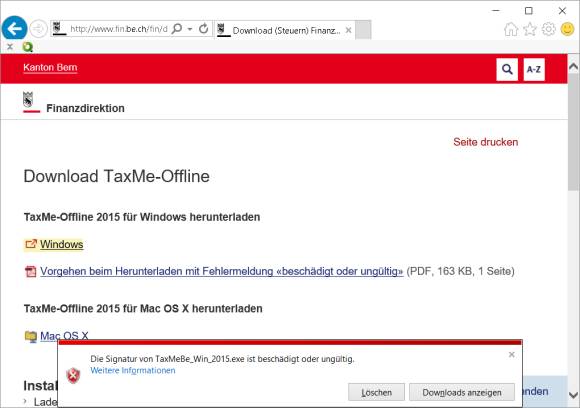Image resolution: width=580 pixels, height=408 pixels.
Task: Go back with the blue back arrow
Action: coord(14,28)
